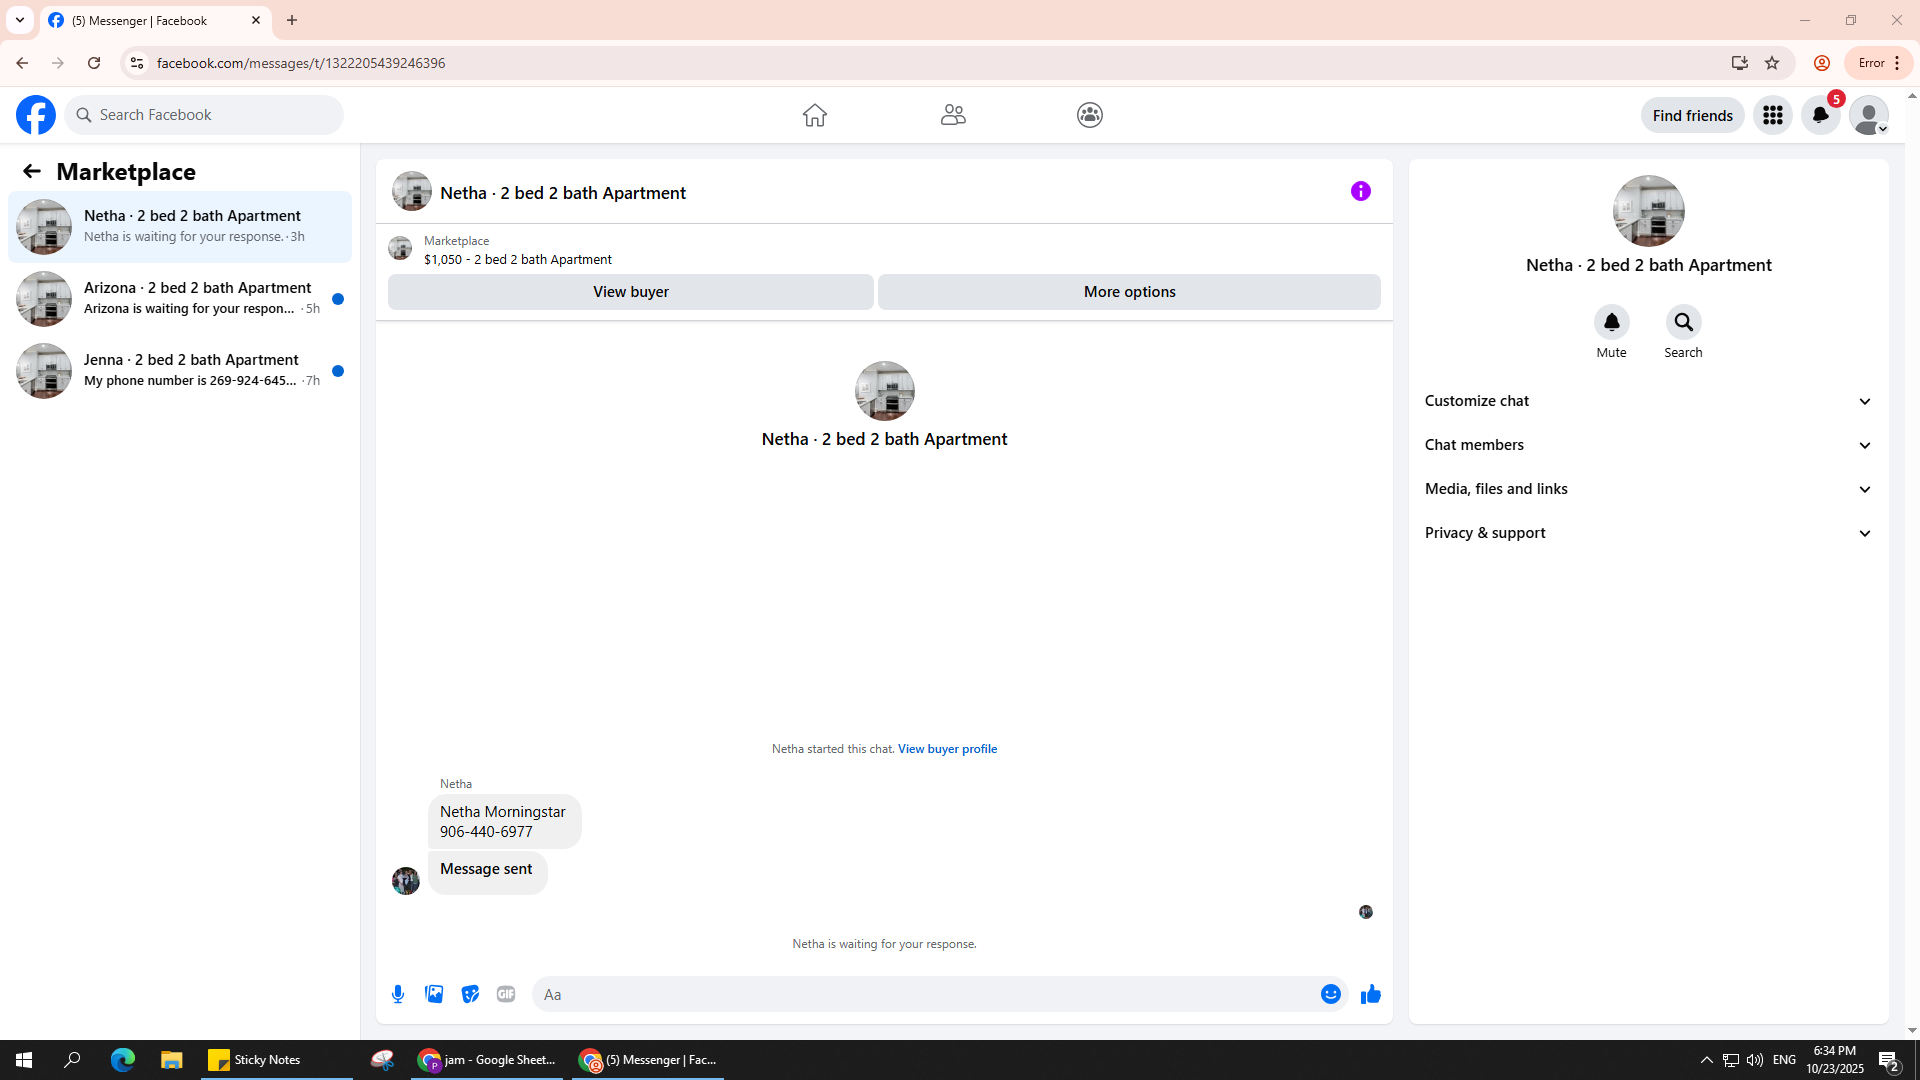
Task: Open the Arizona apartment conversation
Action: click(x=180, y=298)
